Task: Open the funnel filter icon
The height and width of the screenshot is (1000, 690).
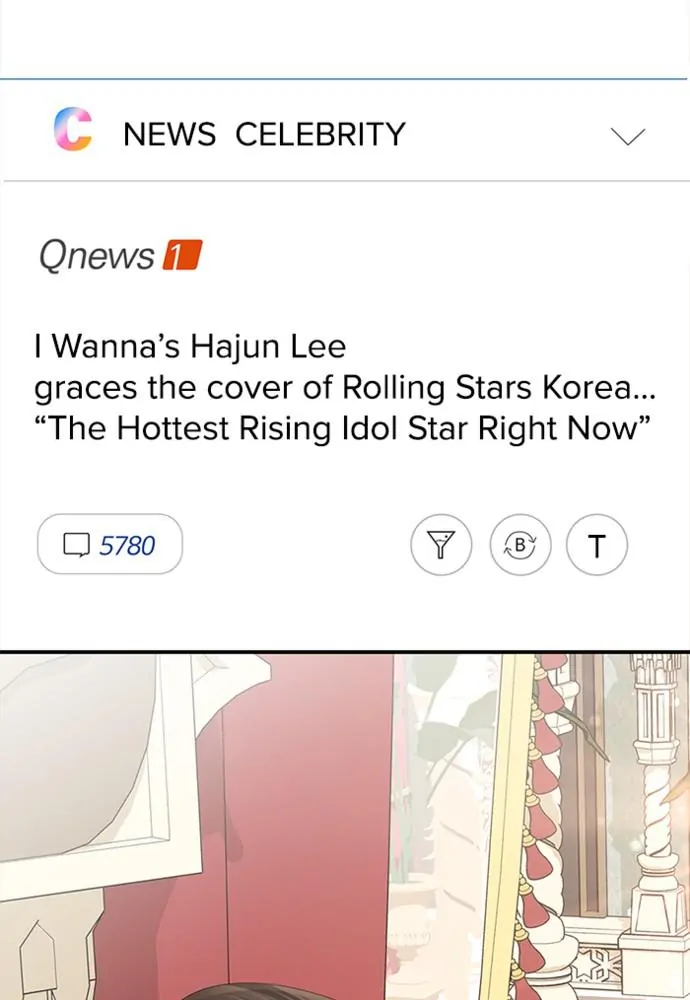Action: pos(441,545)
